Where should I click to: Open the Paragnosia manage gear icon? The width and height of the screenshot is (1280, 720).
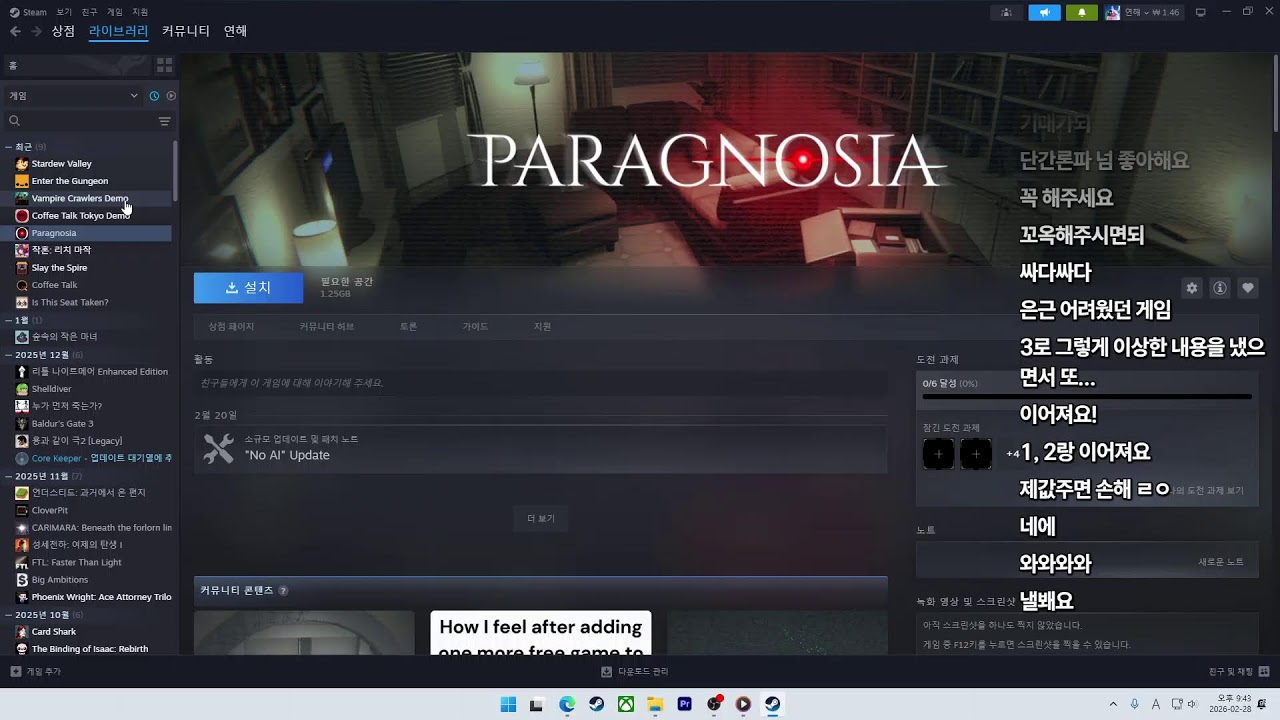point(1191,288)
